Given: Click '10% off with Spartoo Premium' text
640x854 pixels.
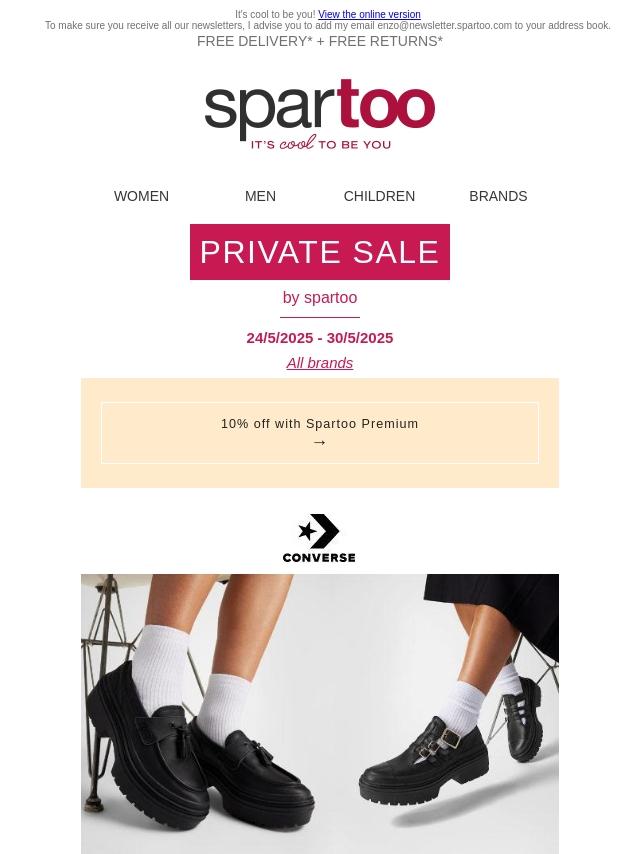Looking at the screenshot, I should (x=320, y=424).
